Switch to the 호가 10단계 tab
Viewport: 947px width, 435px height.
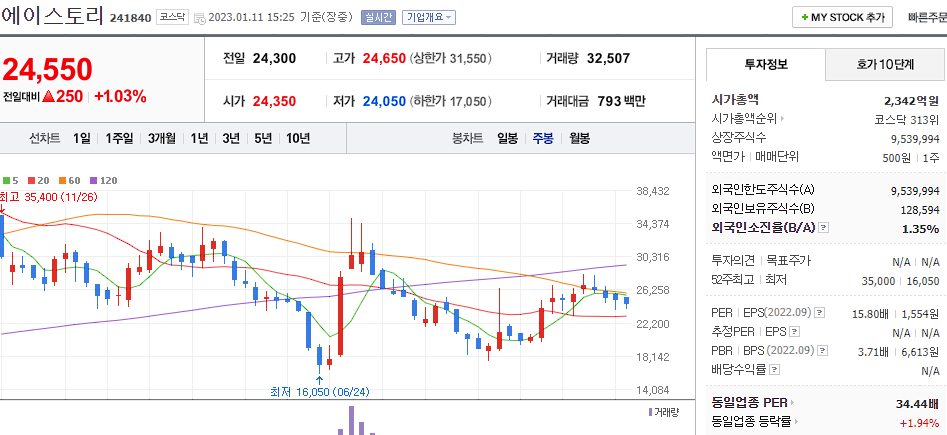tap(885, 64)
